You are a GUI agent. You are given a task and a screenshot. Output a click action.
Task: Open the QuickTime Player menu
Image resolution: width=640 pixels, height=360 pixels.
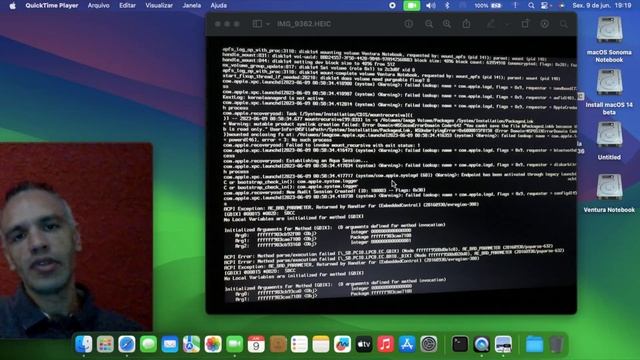tap(51, 5)
